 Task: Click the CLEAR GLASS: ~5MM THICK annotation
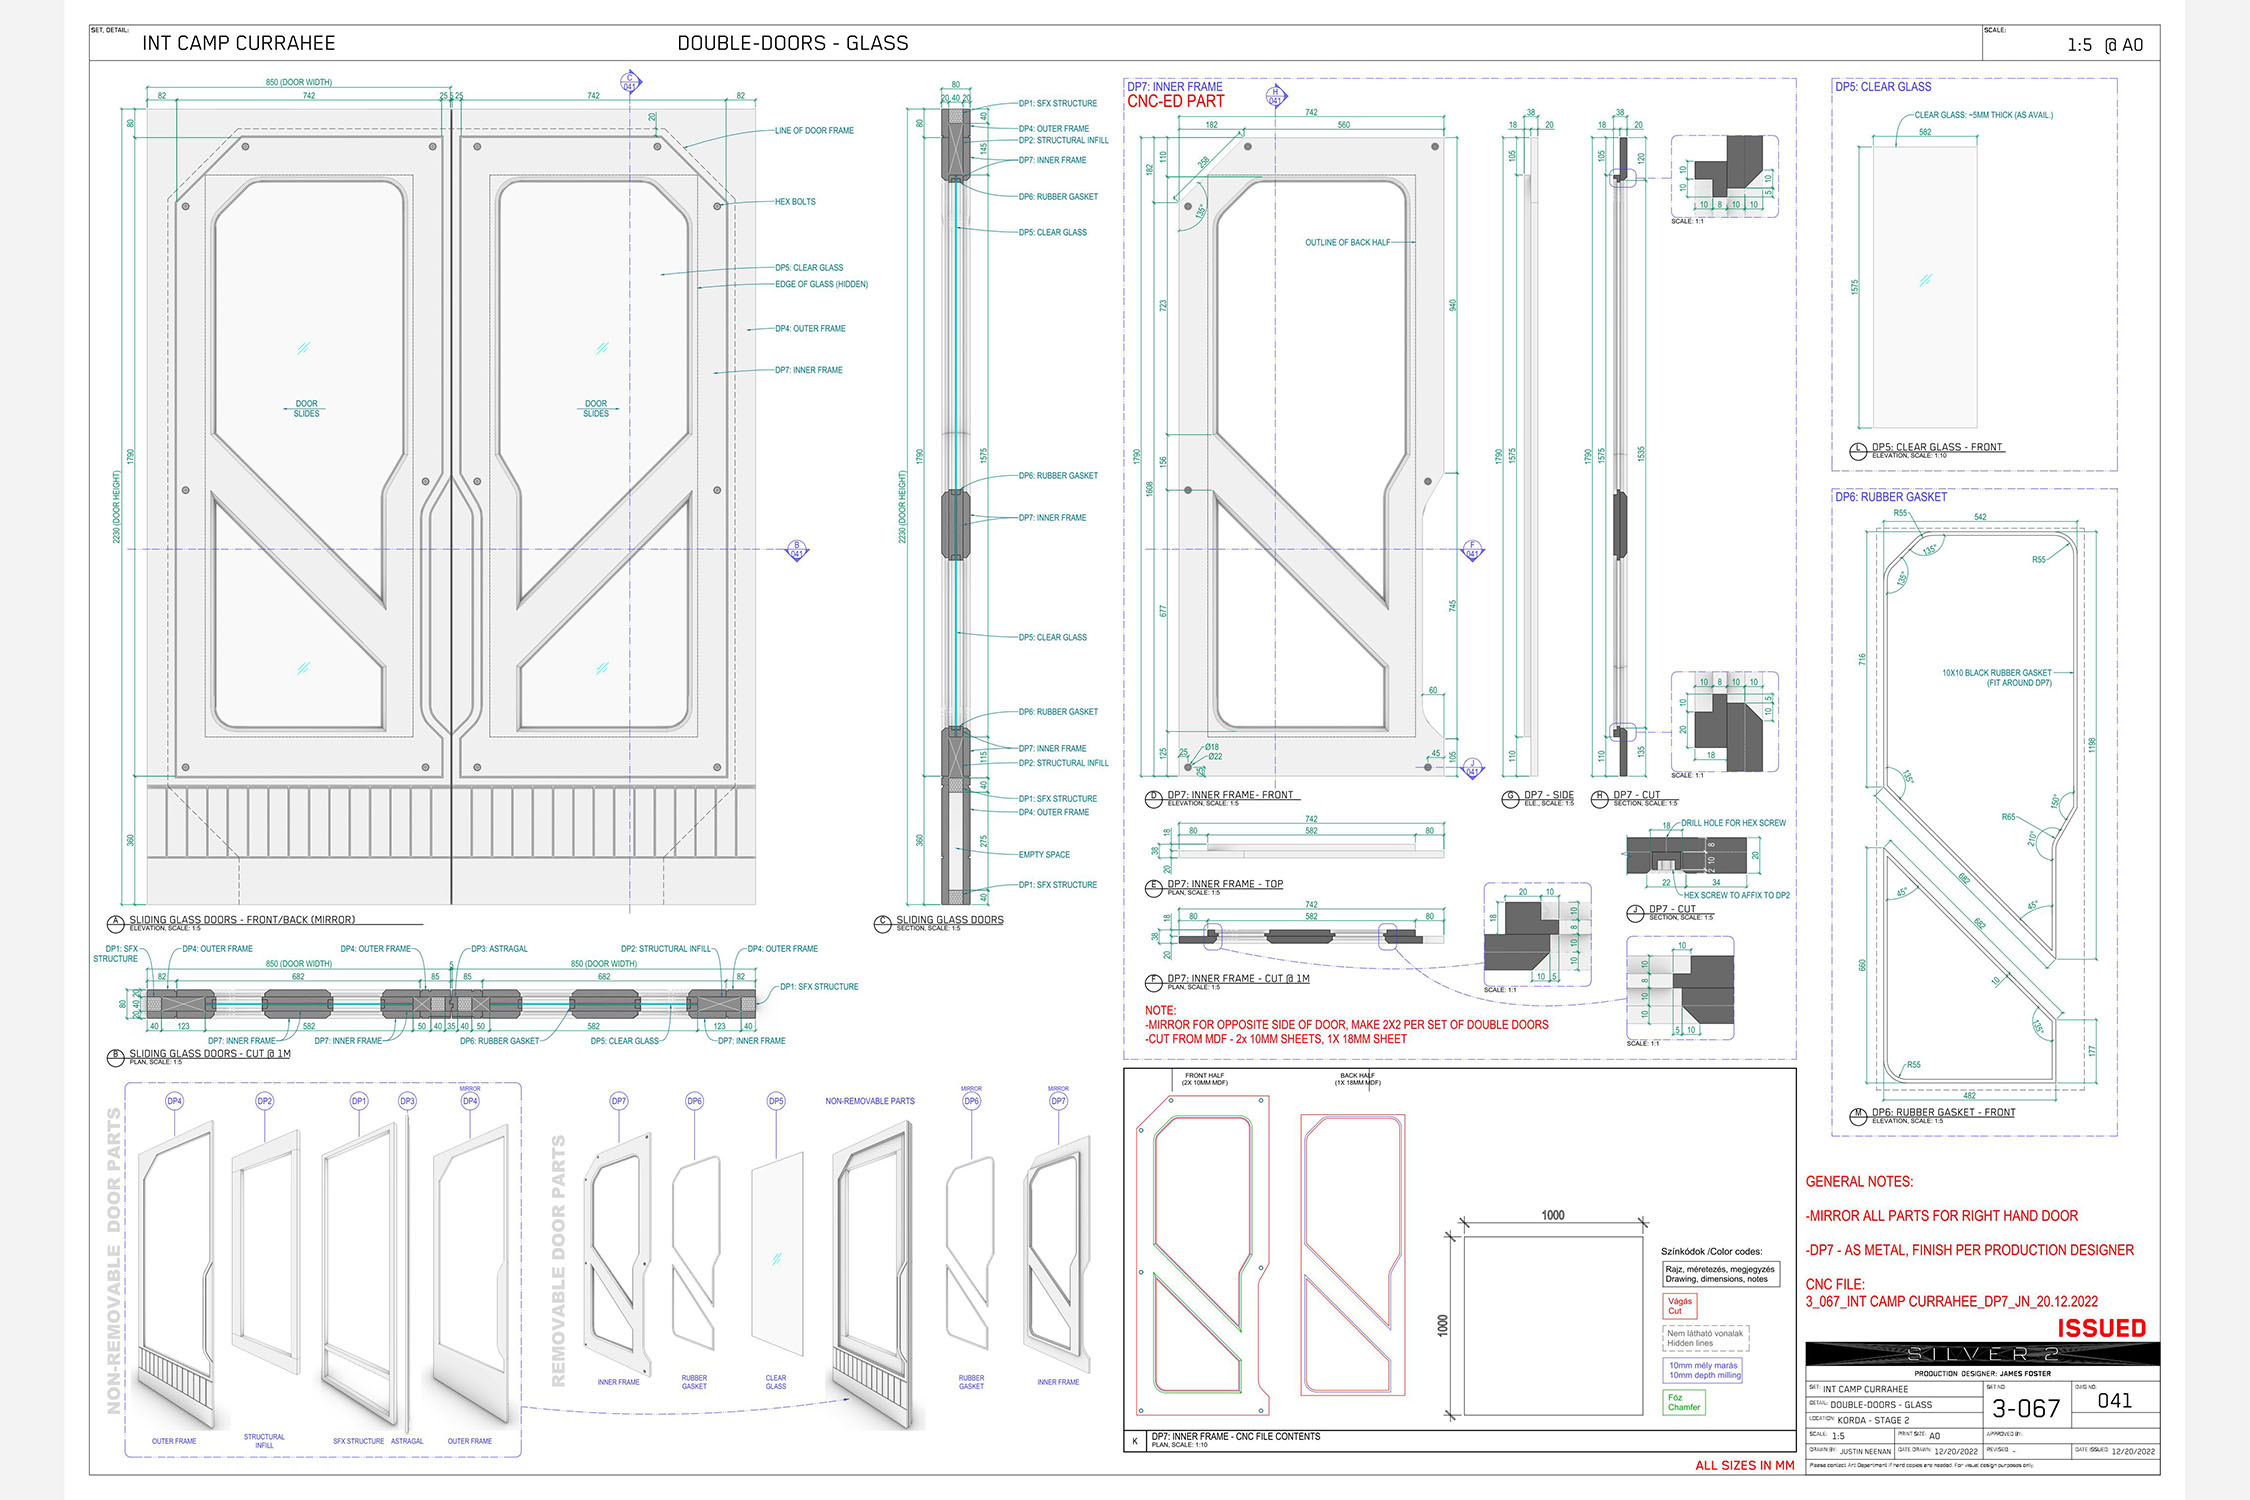(x=1983, y=115)
